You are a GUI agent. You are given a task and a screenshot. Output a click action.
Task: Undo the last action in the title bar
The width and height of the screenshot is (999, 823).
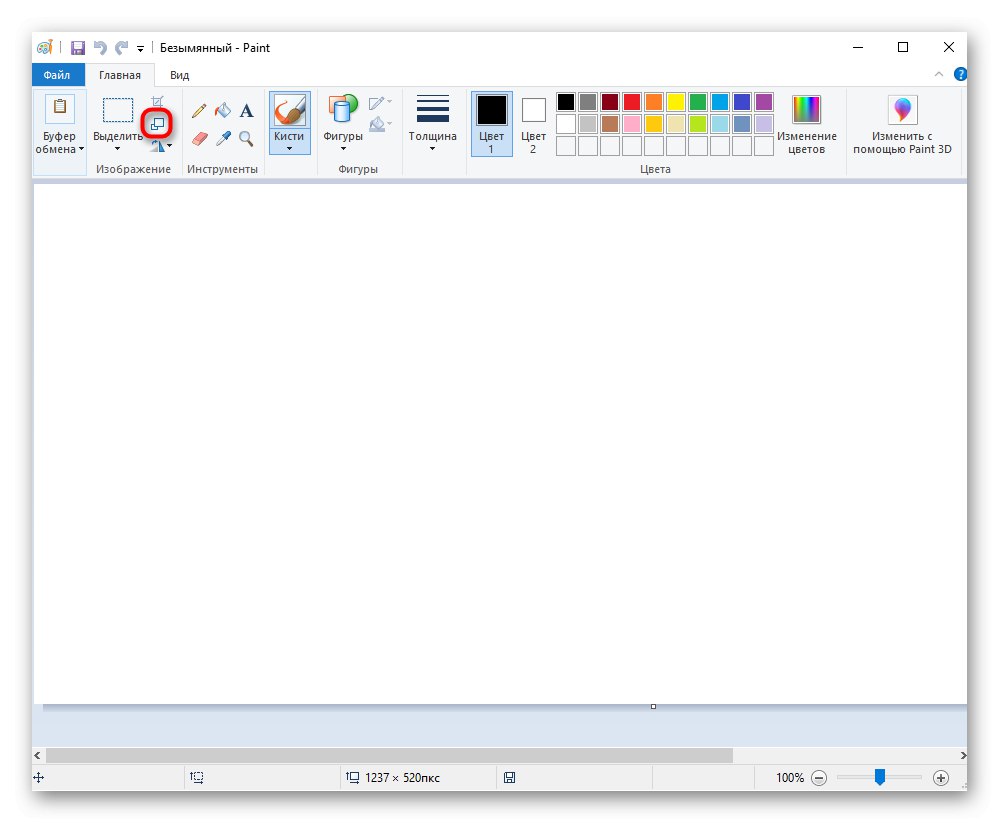pyautogui.click(x=100, y=48)
